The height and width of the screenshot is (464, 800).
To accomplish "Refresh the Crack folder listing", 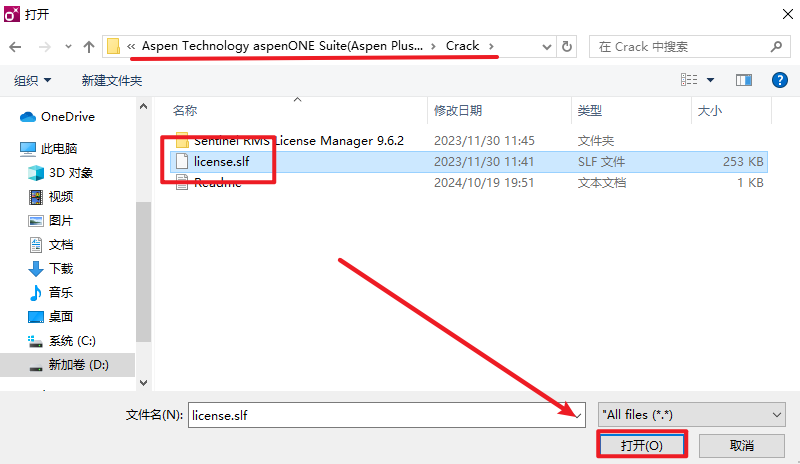I will [567, 47].
